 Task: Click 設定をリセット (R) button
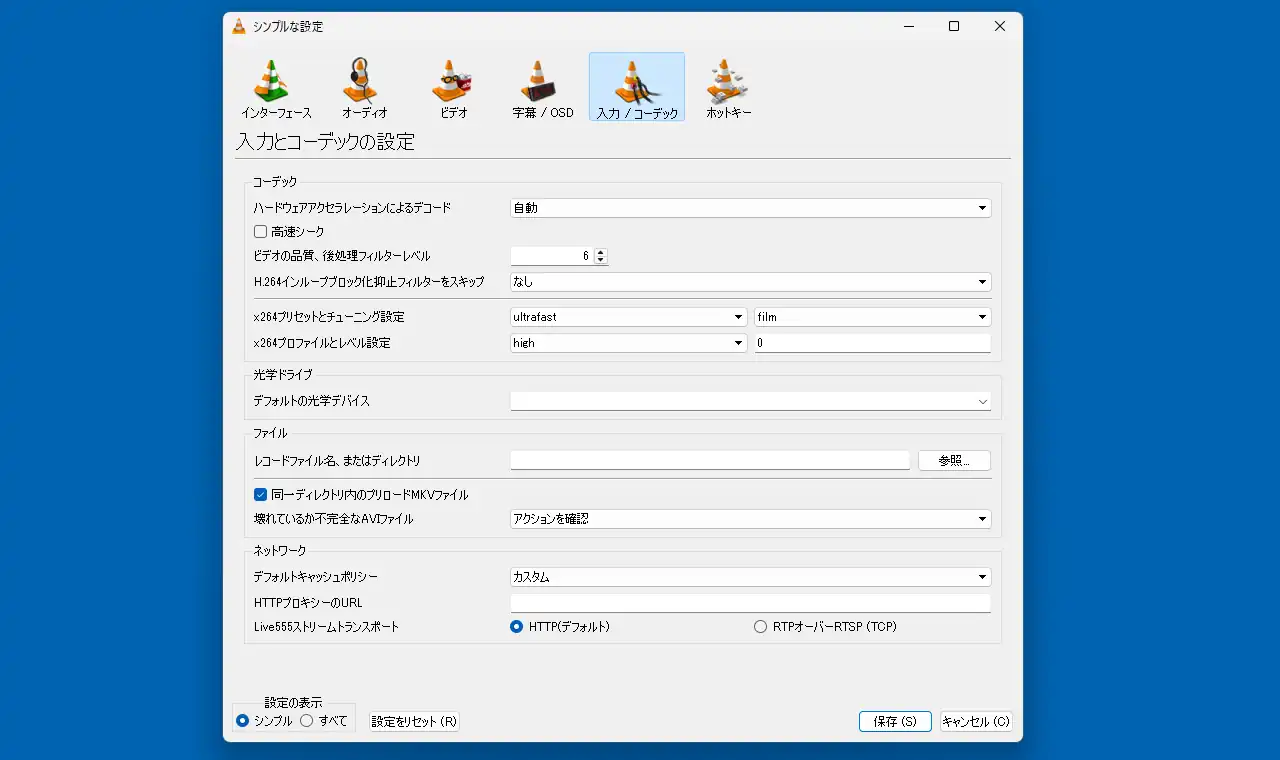[x=414, y=721]
